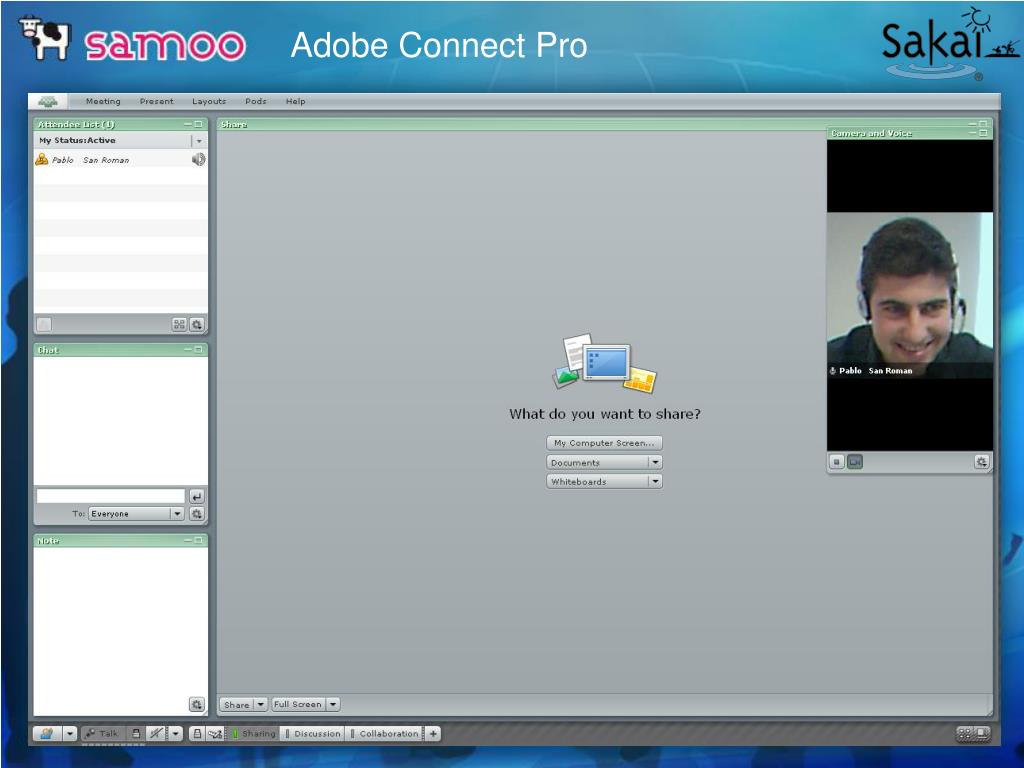Switch to the Discussion layout tab
This screenshot has height=768, width=1024.
pyautogui.click(x=313, y=733)
